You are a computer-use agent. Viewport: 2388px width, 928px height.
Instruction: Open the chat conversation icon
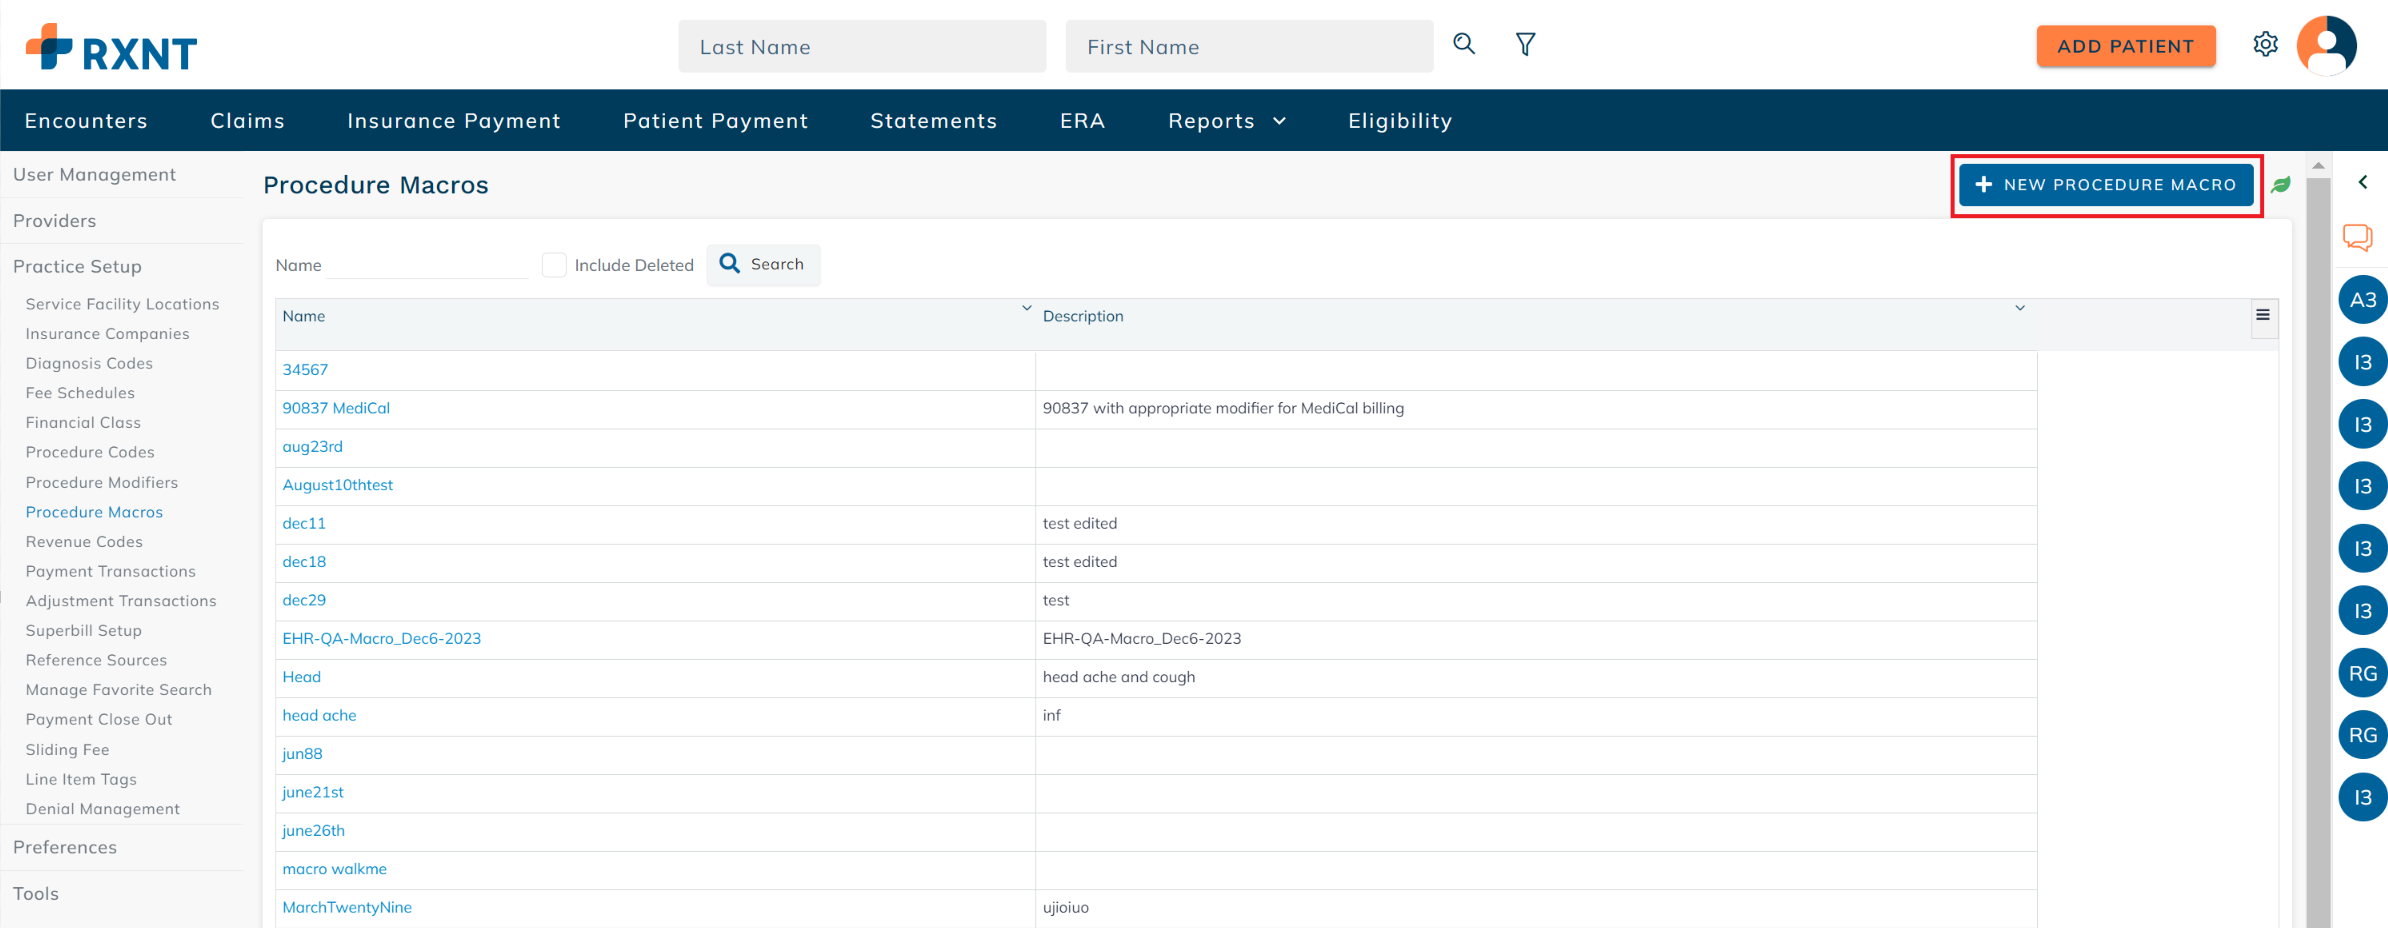point(2358,238)
